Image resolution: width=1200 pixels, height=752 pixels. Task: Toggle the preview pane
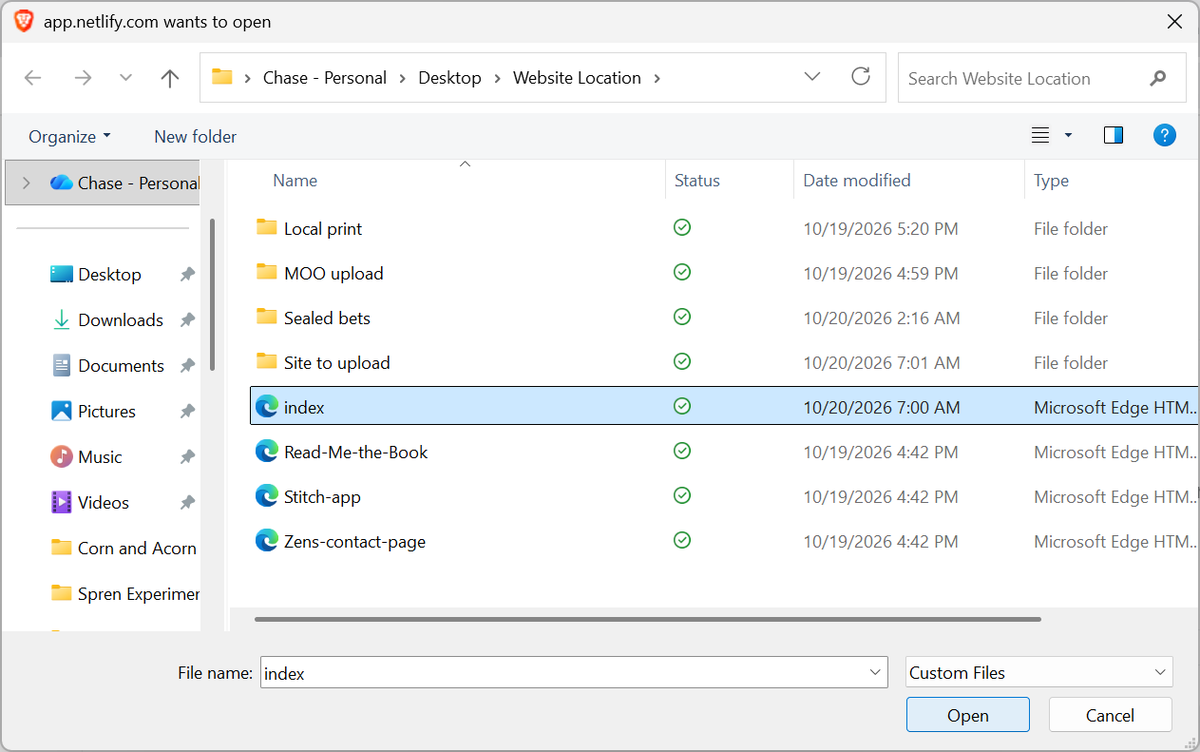[x=1113, y=135]
